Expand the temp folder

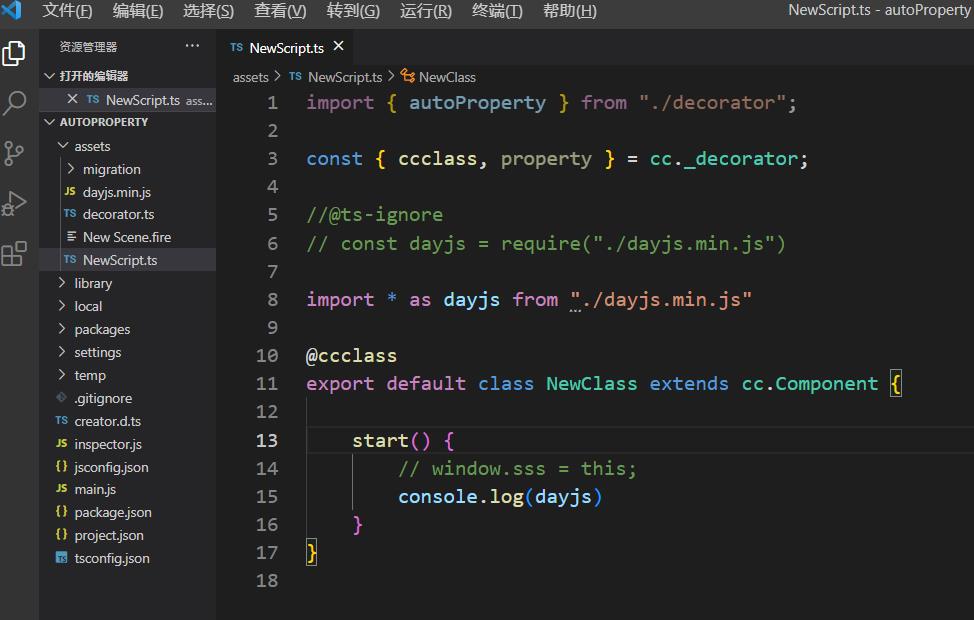click(61, 375)
